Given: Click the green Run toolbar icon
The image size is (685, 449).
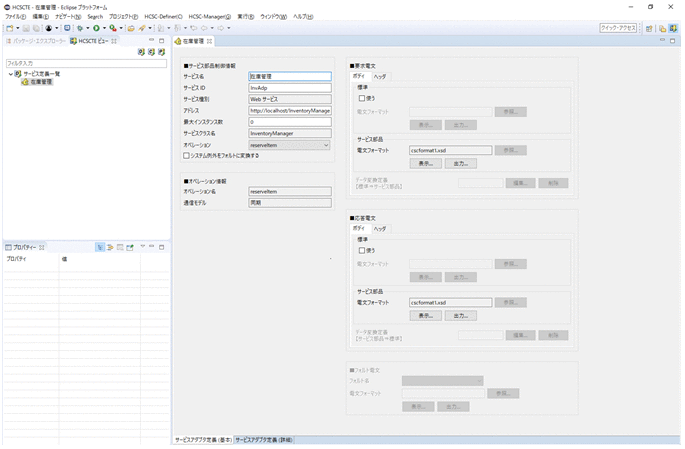Looking at the screenshot, I should click(96, 28).
